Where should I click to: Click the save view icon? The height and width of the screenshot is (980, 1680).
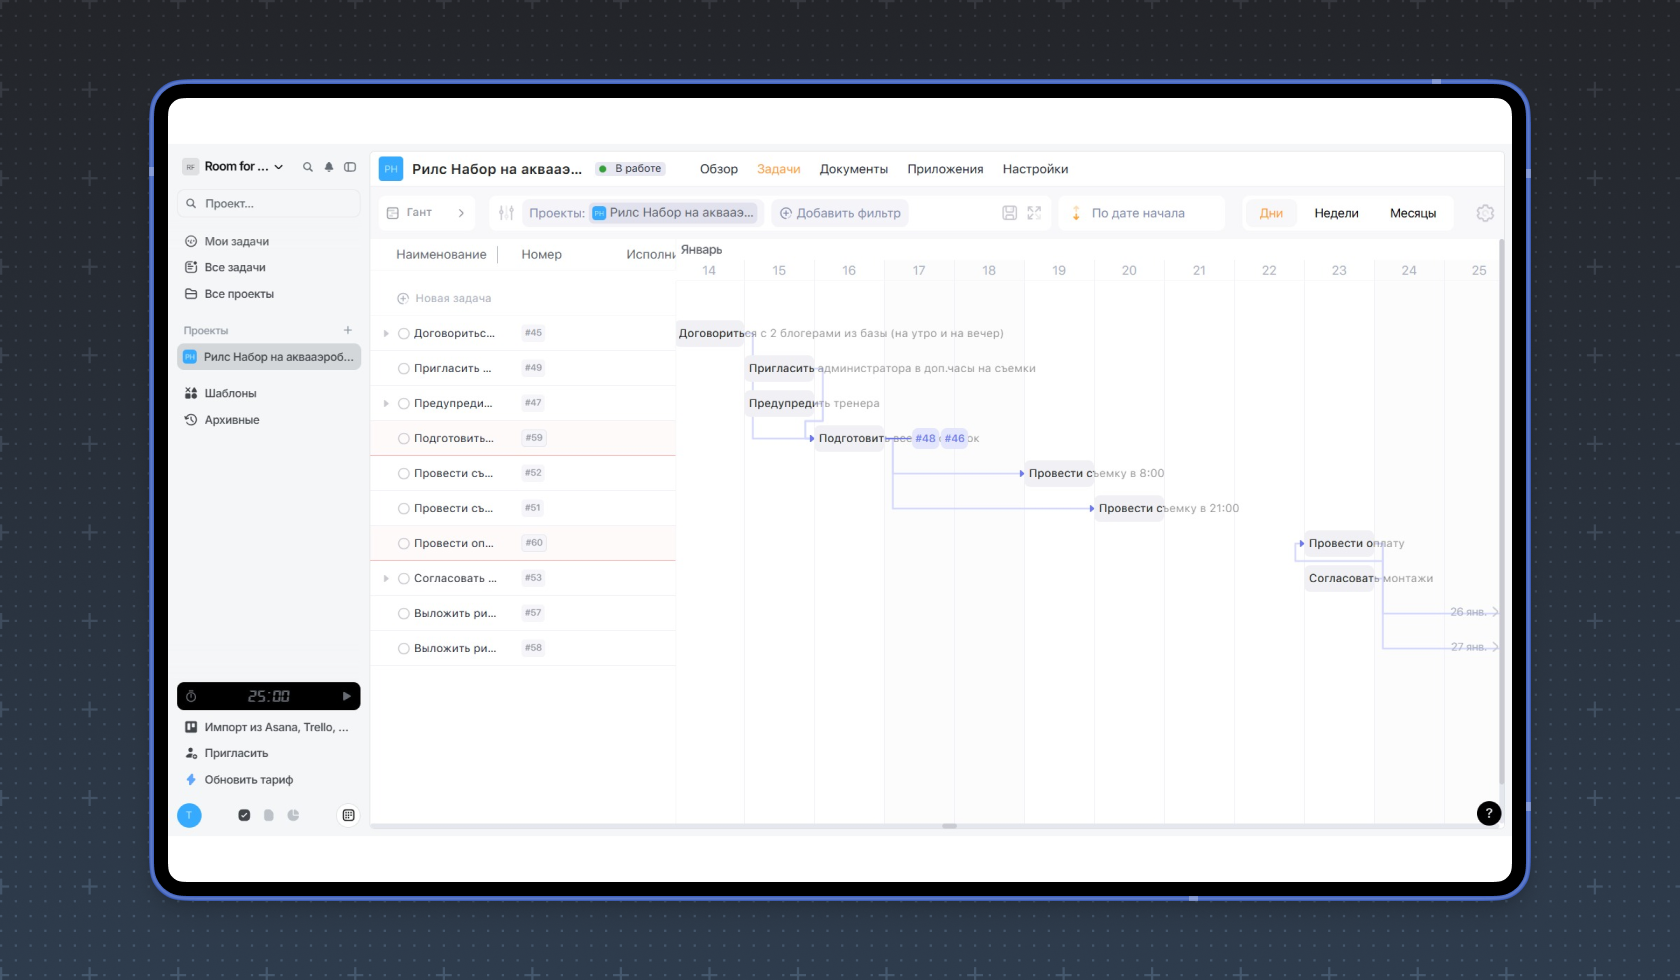[x=1009, y=213]
